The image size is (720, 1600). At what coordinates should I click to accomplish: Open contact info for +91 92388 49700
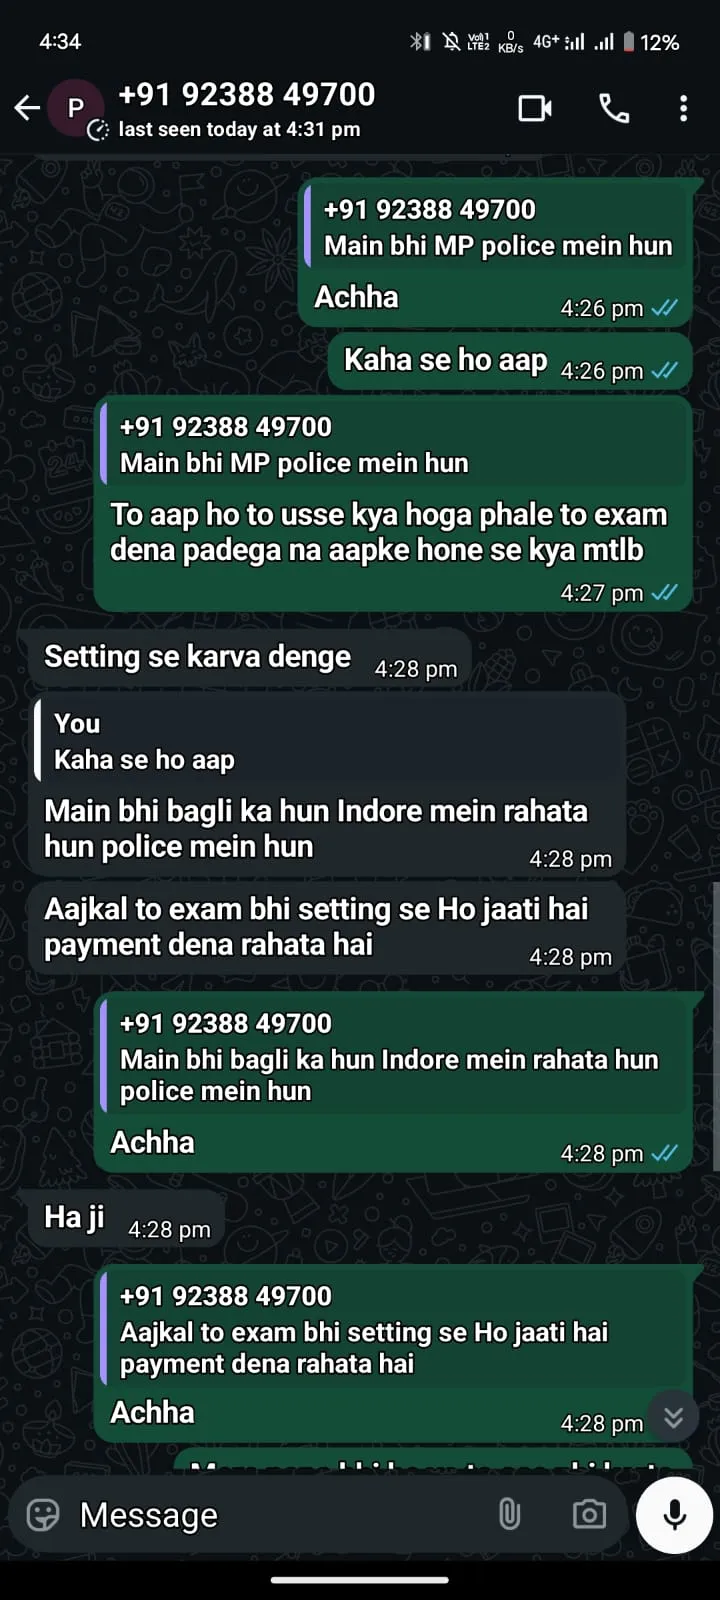click(x=246, y=95)
